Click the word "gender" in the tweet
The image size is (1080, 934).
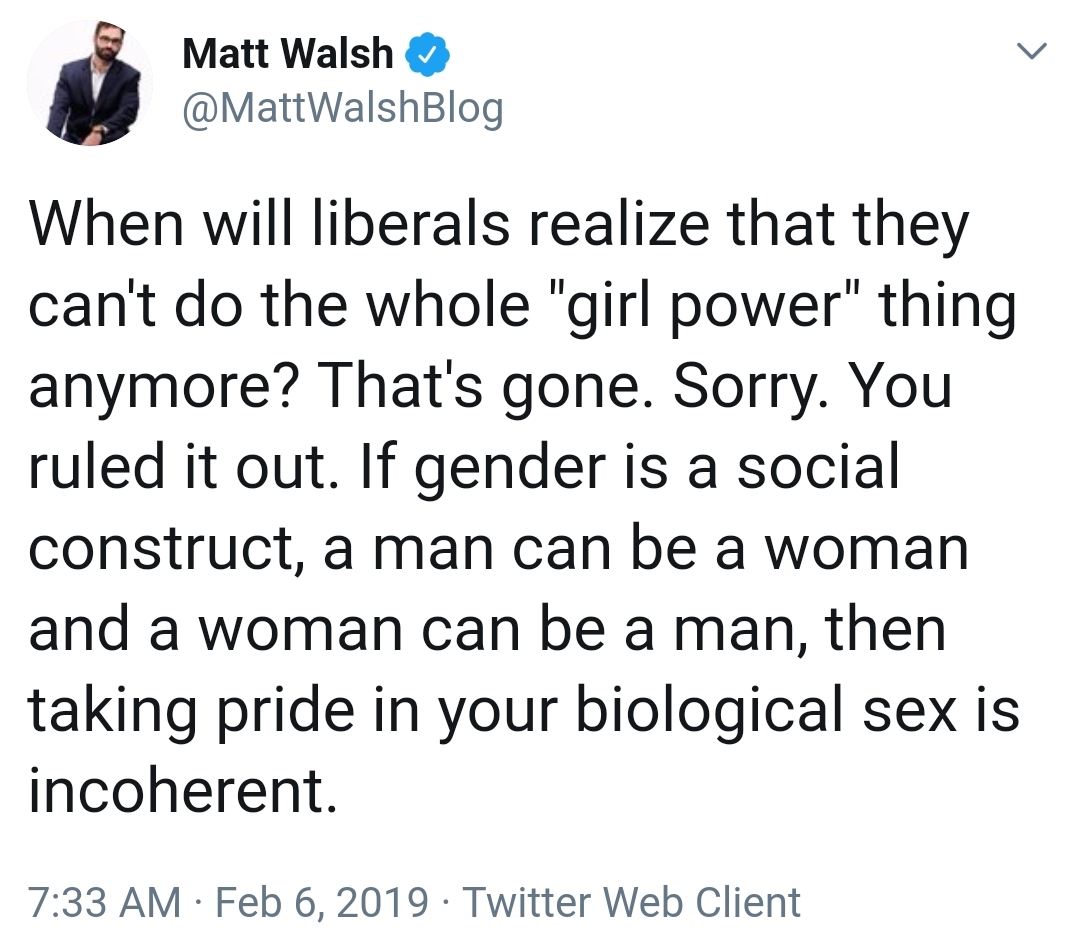tap(510, 466)
